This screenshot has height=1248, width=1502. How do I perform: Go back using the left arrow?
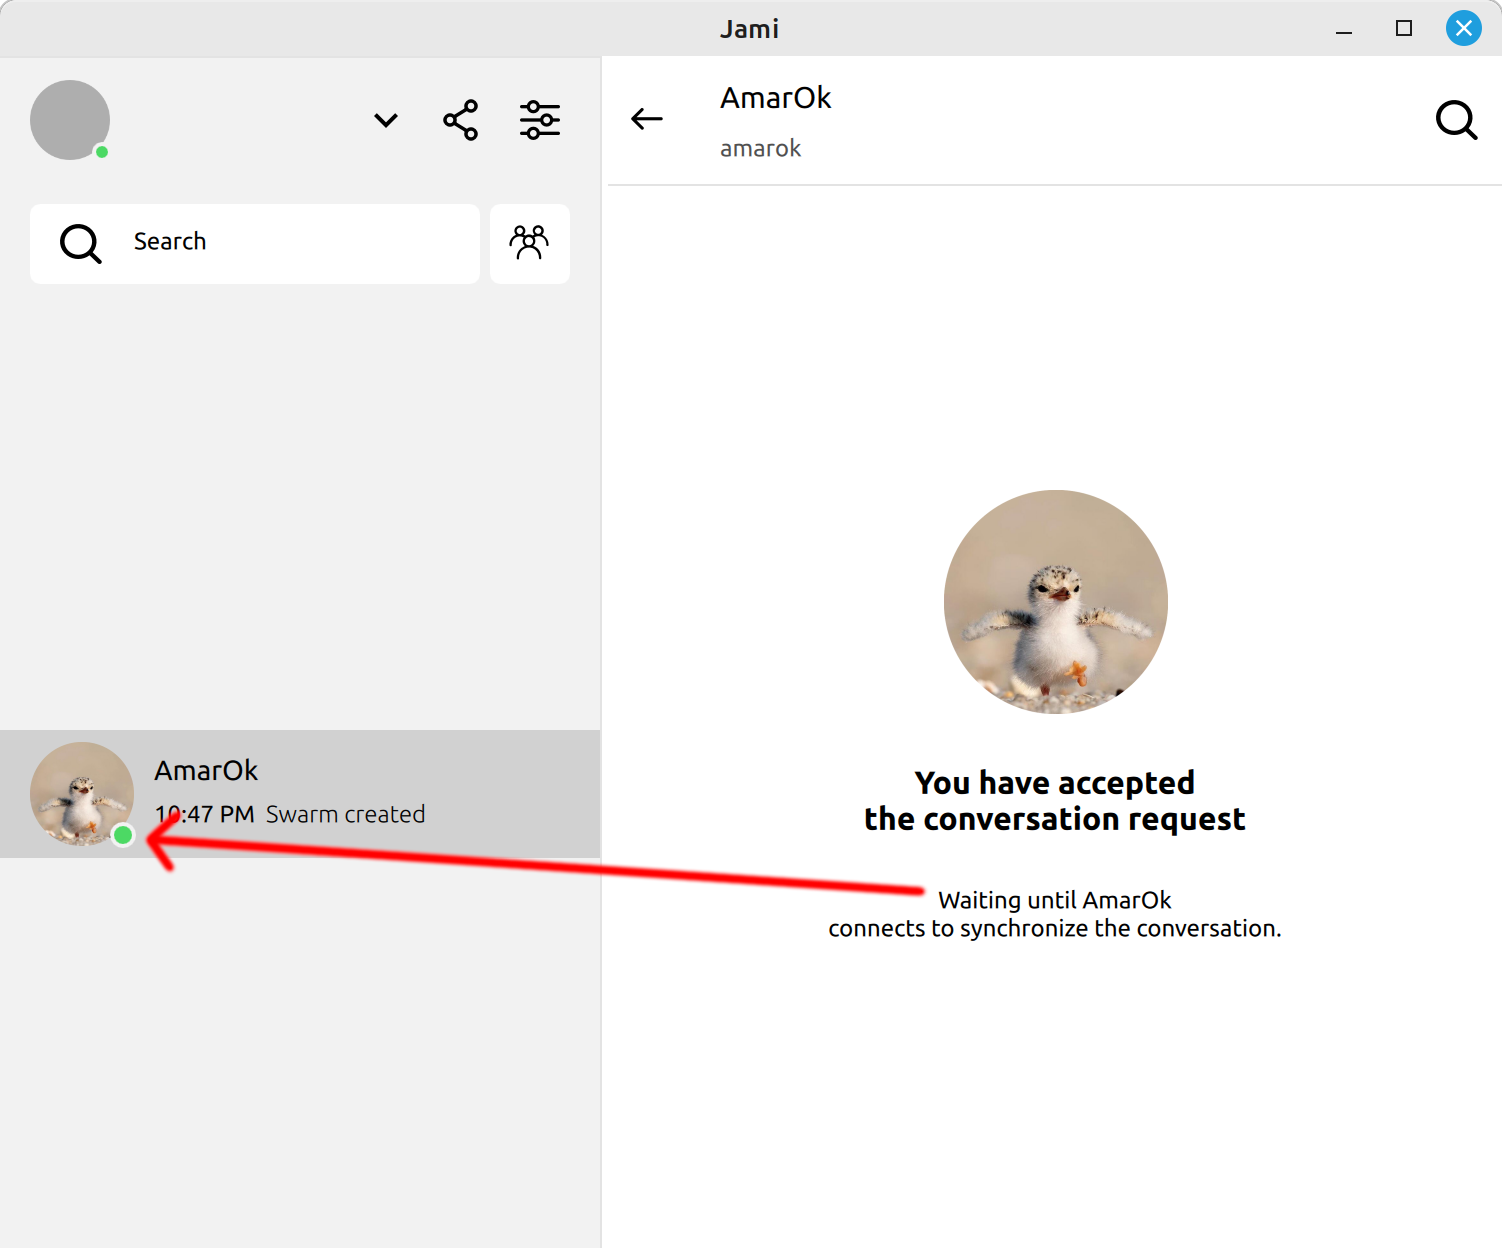647,119
